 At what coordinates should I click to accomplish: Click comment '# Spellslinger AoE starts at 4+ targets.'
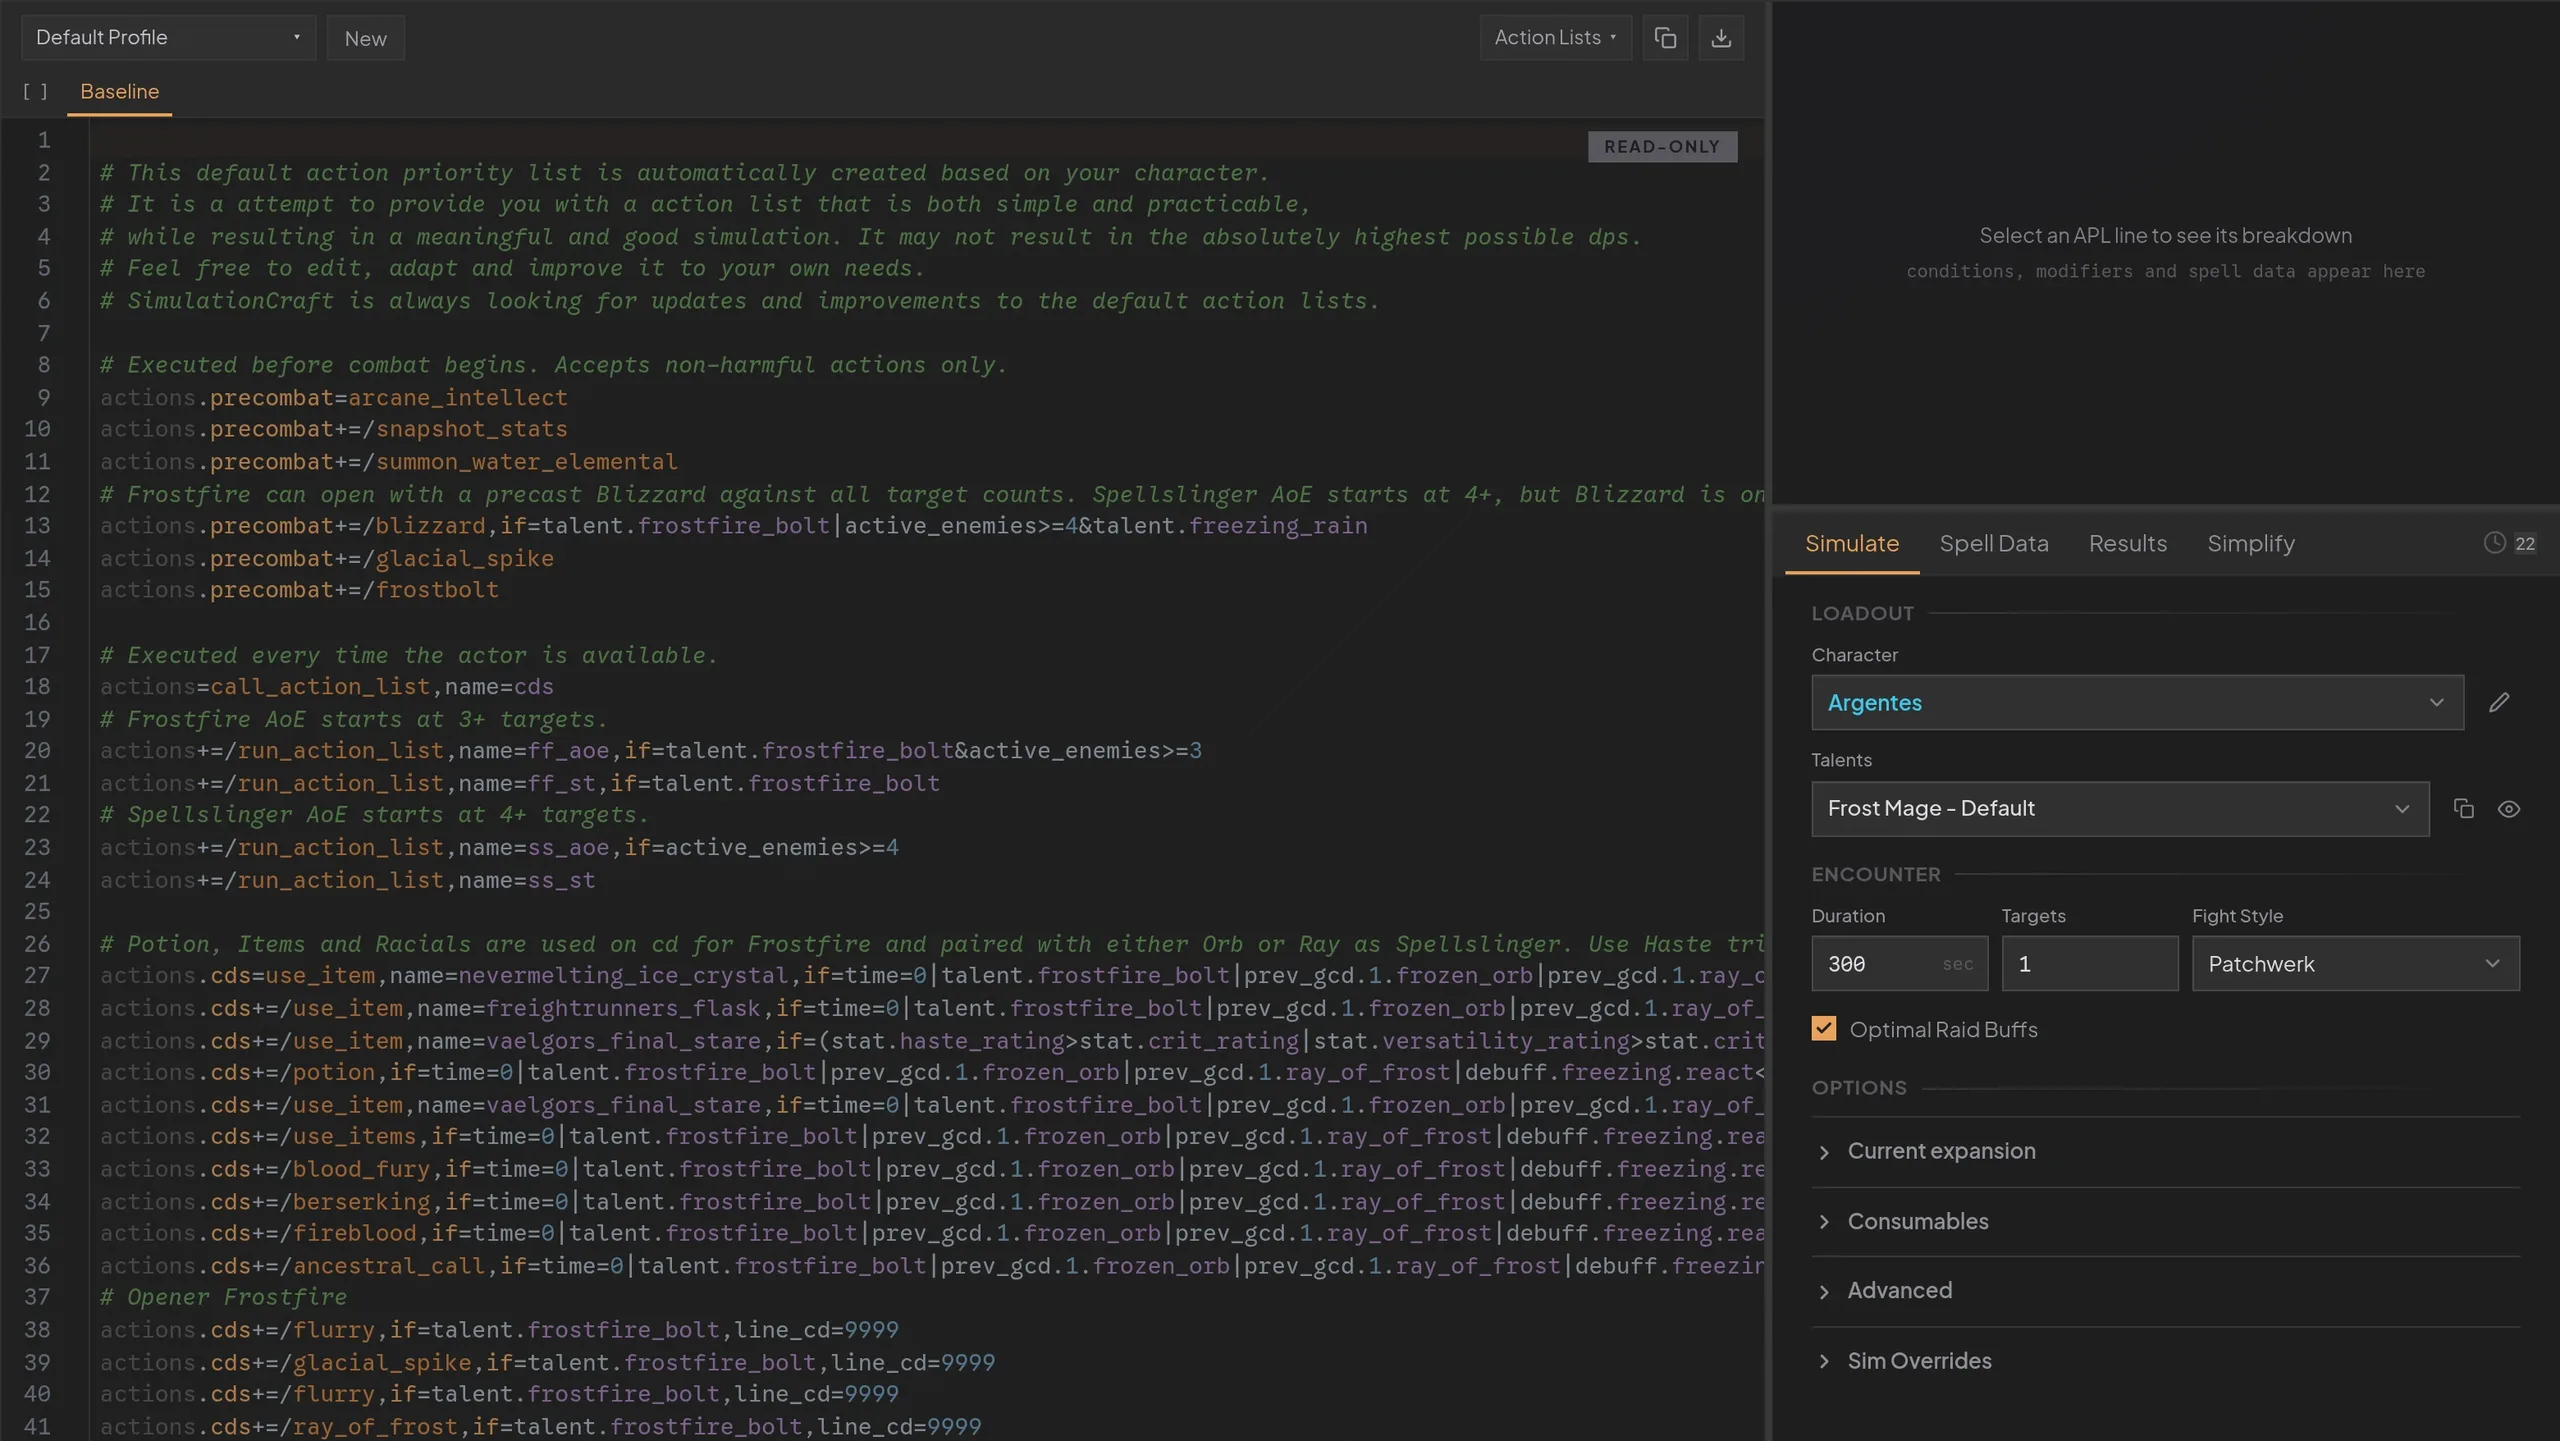pos(374,815)
